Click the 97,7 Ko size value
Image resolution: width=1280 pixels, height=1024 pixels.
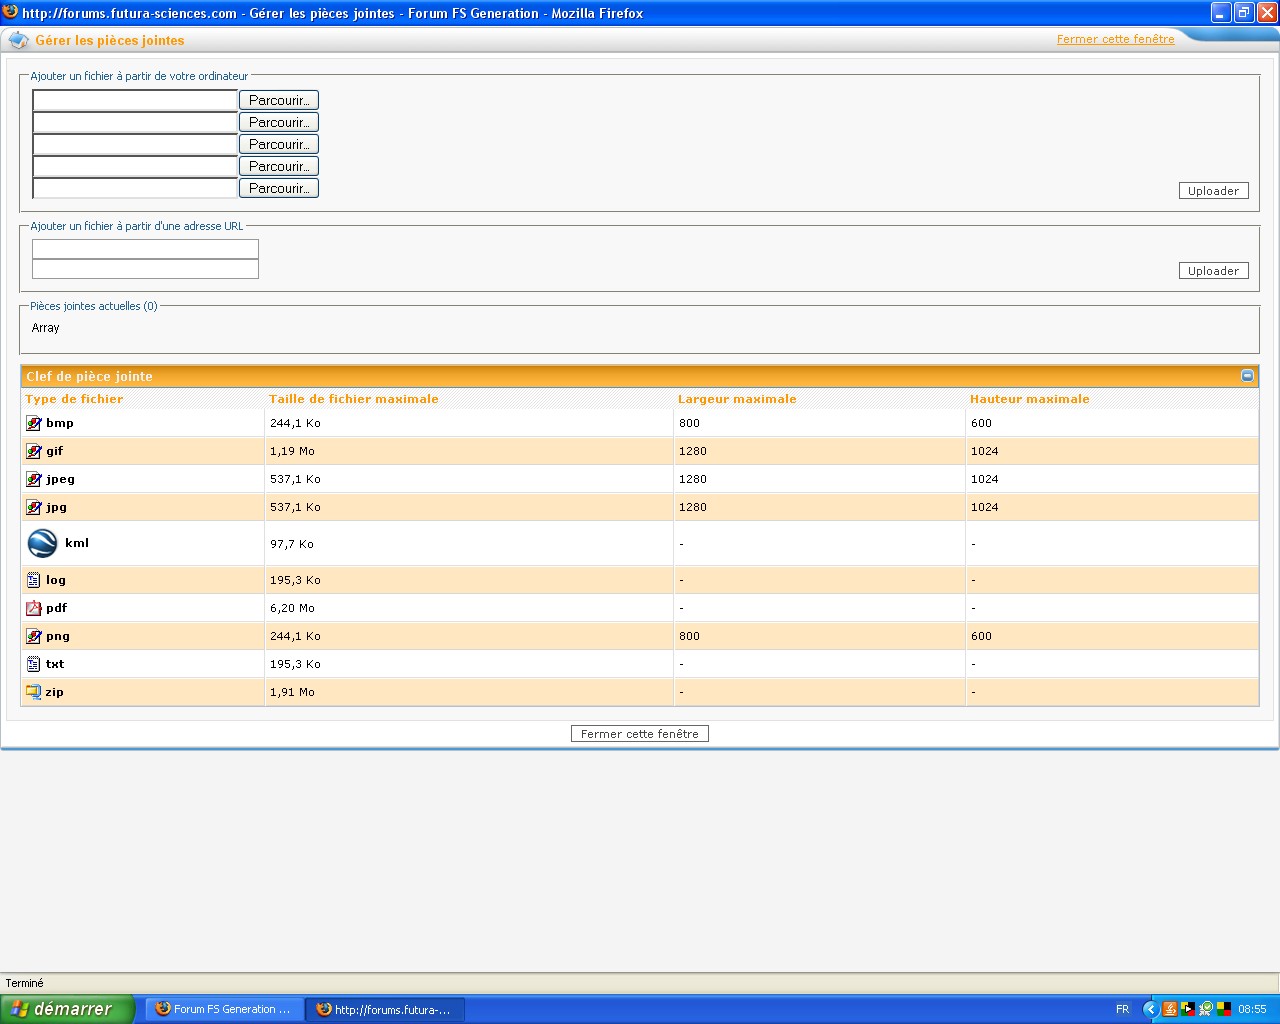tap(292, 544)
